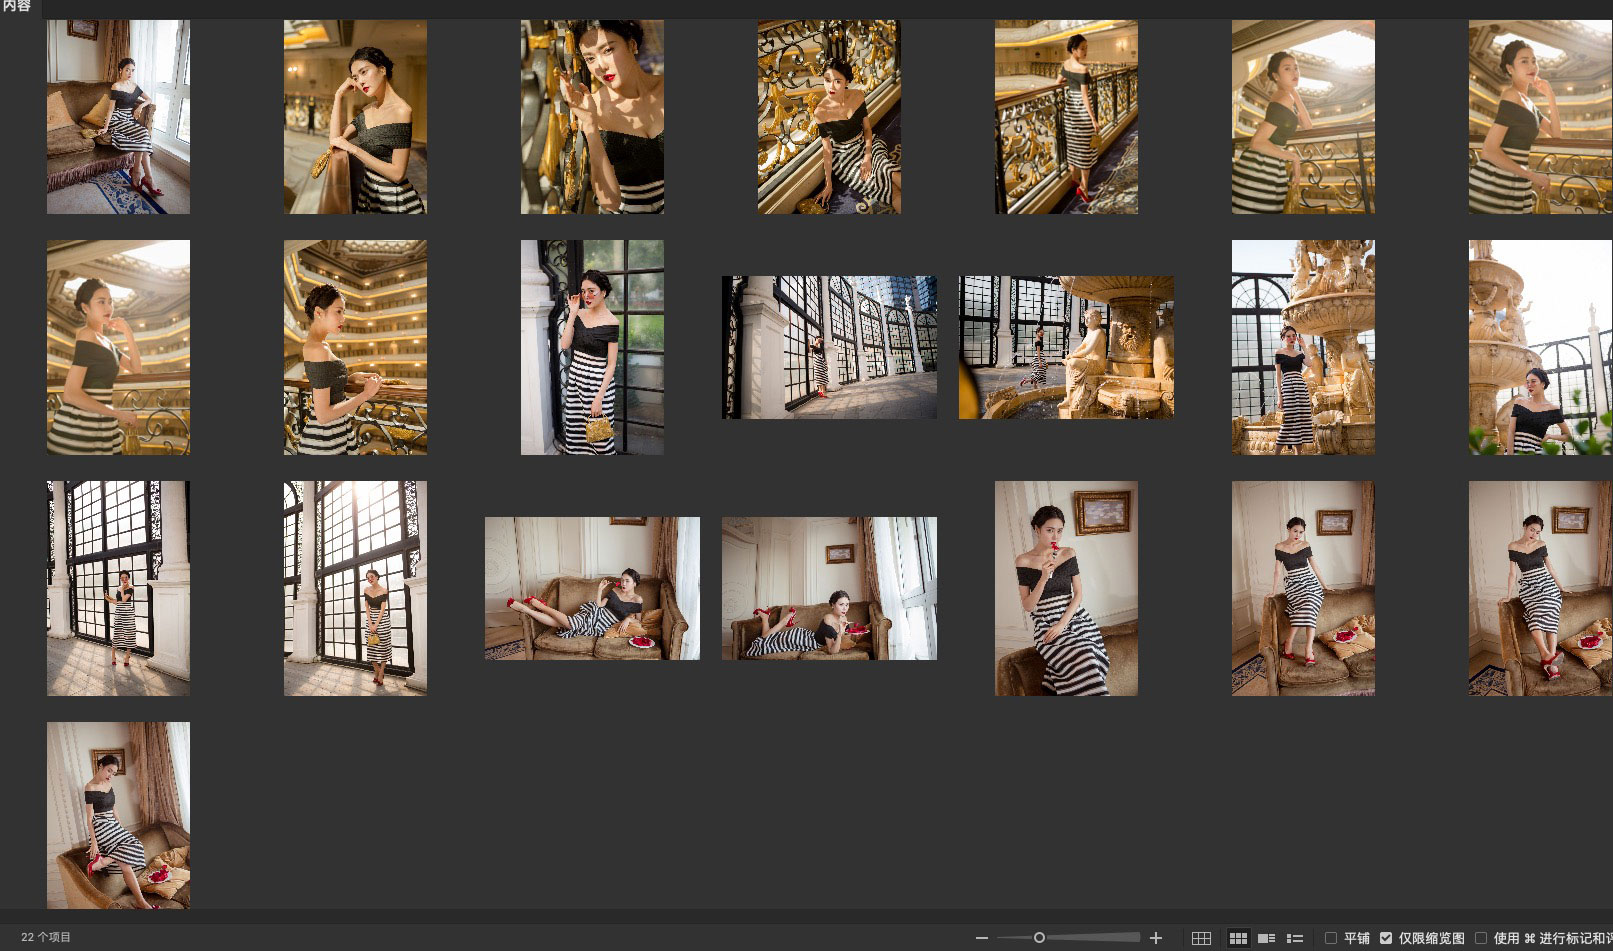1613x951 pixels.
Task: Click the plus icon to enlarge thumbnails
Action: [1156, 938]
